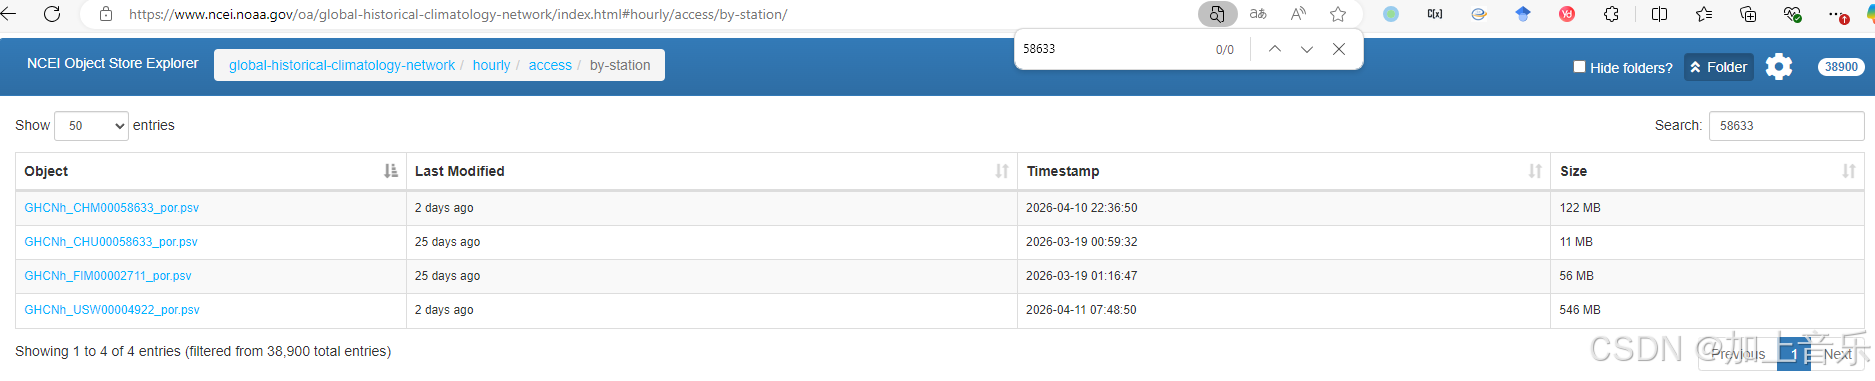Click the Showing 1 to 4 entries text
This screenshot has width=1875, height=381.
(203, 351)
